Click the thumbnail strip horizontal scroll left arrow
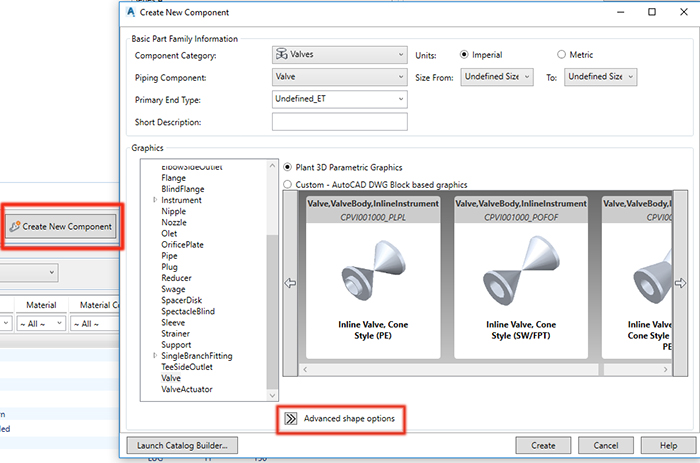The image size is (700, 463). click(305, 369)
